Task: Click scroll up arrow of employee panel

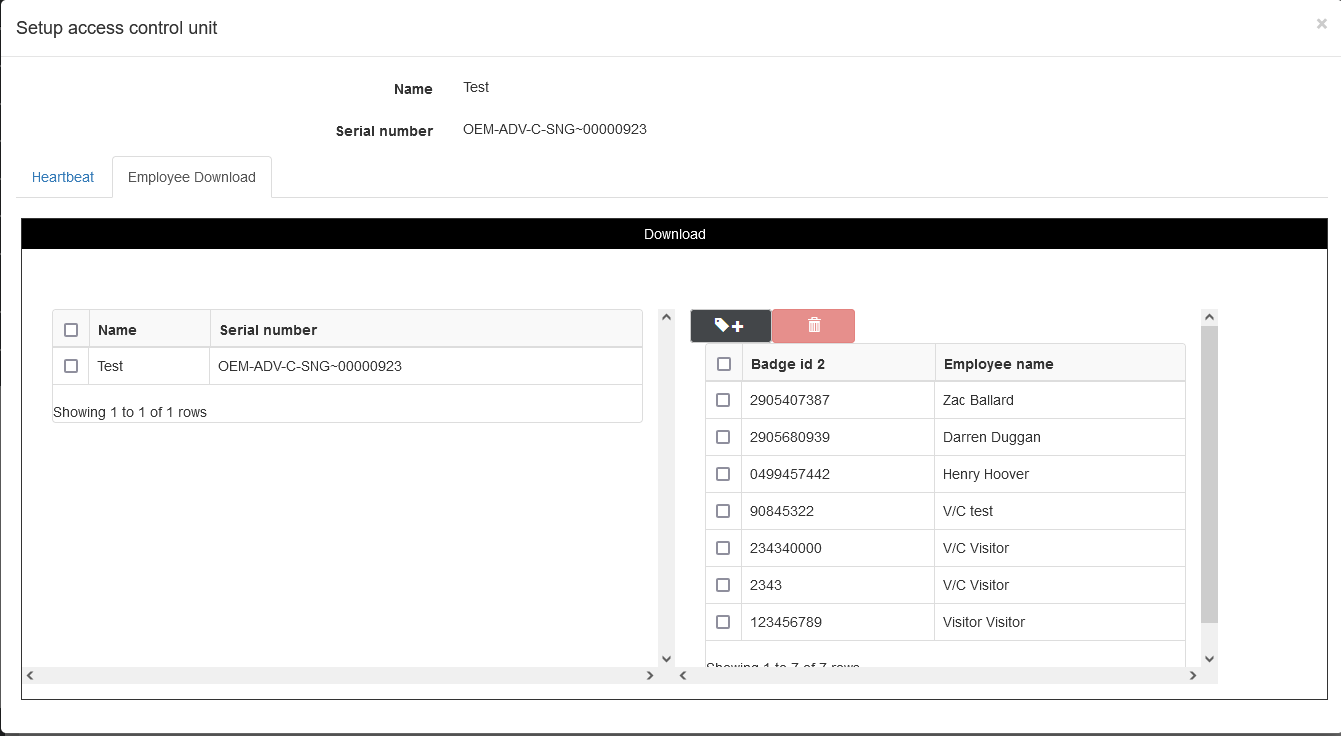Action: 1209,317
